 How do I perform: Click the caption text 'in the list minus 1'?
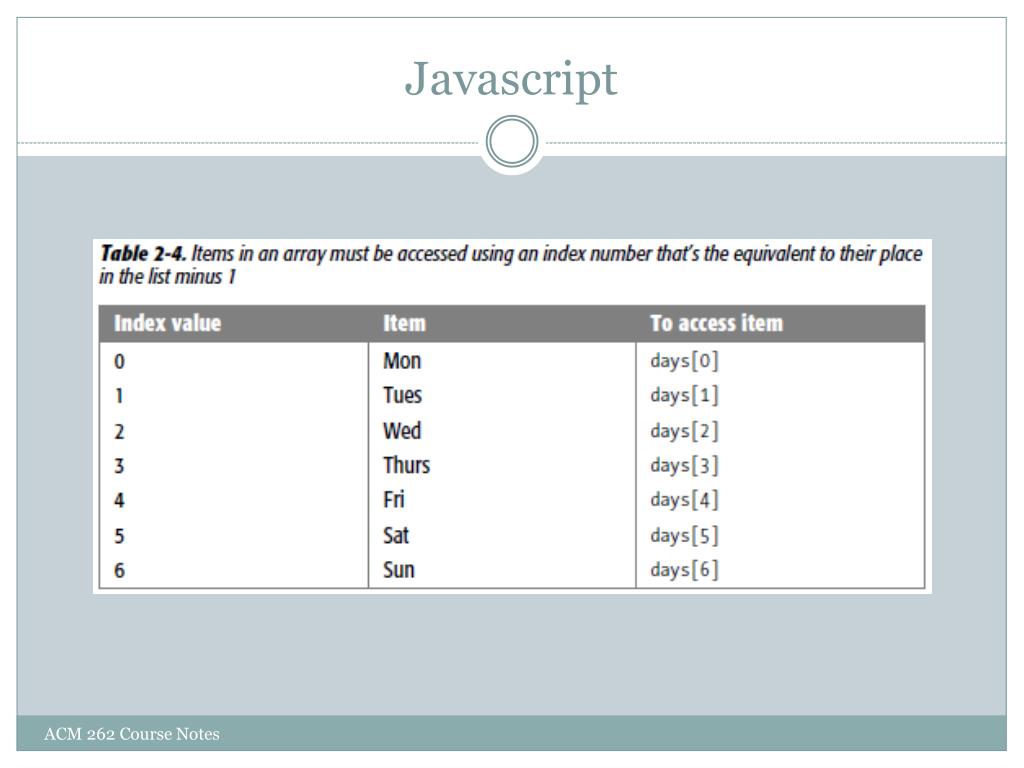tap(168, 277)
